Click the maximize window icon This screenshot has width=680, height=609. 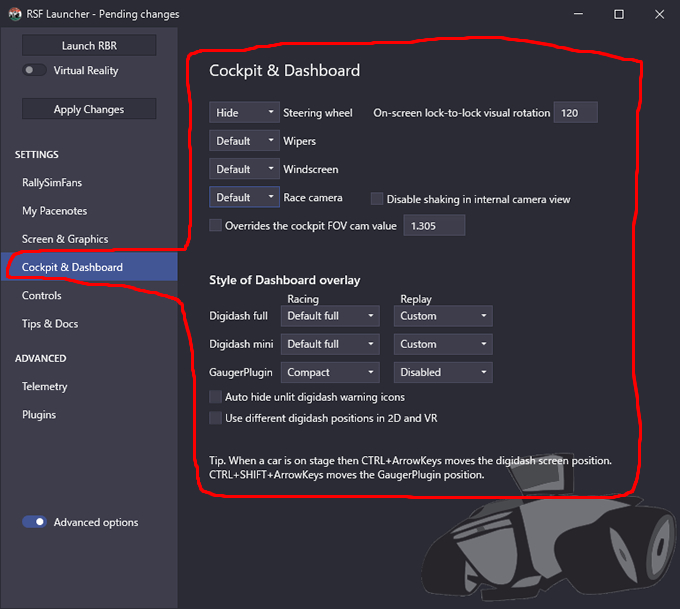619,14
